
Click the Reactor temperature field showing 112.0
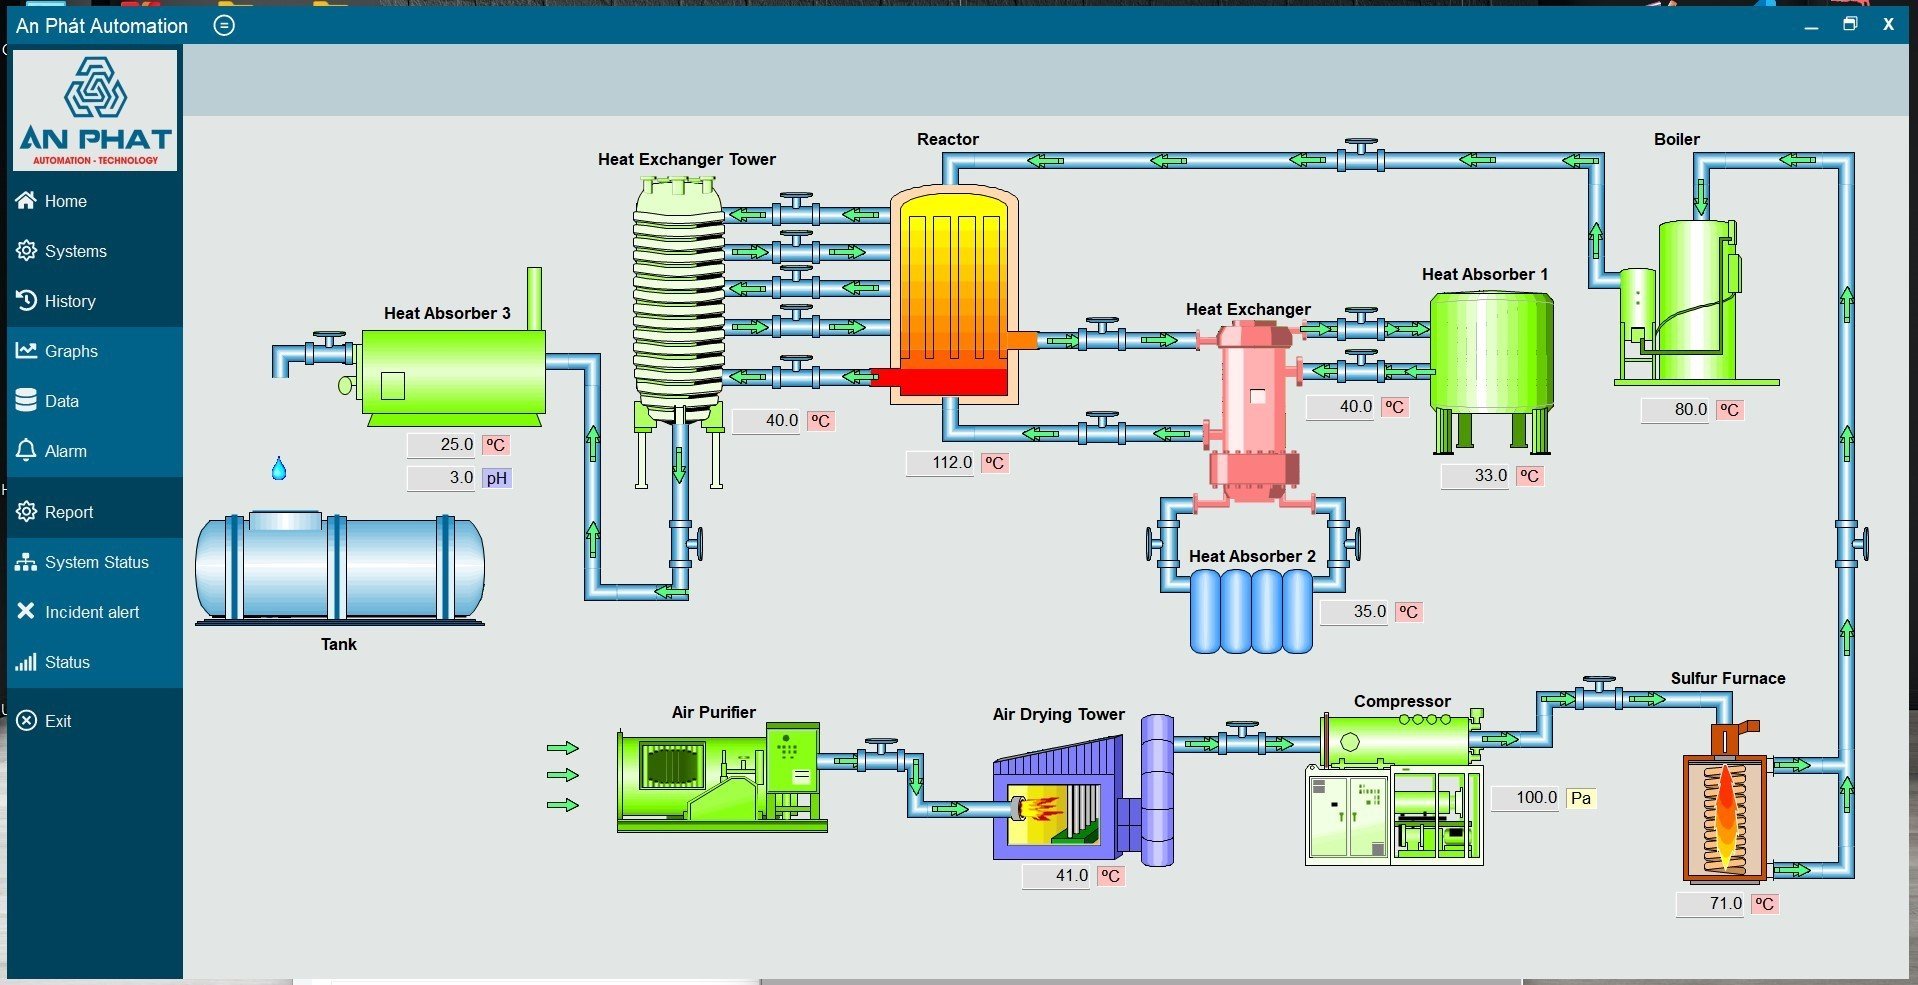[940, 463]
